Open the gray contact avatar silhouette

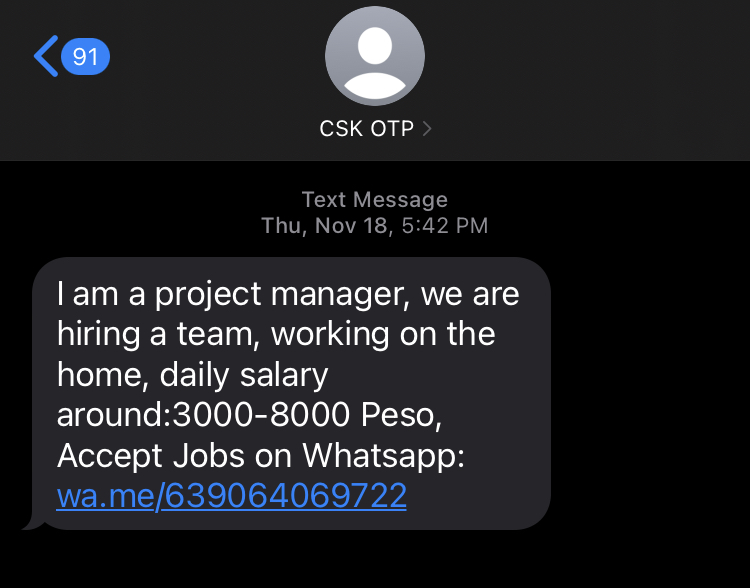click(375, 56)
